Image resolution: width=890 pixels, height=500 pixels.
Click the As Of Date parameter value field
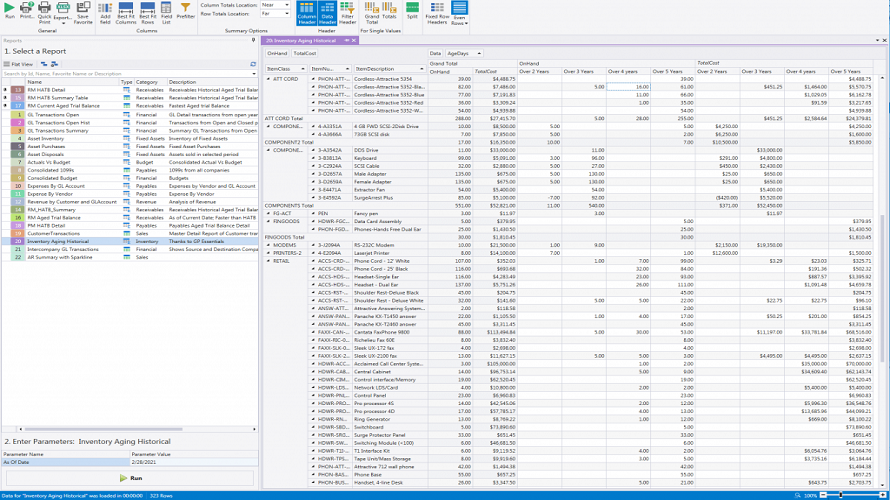[x=194, y=462]
